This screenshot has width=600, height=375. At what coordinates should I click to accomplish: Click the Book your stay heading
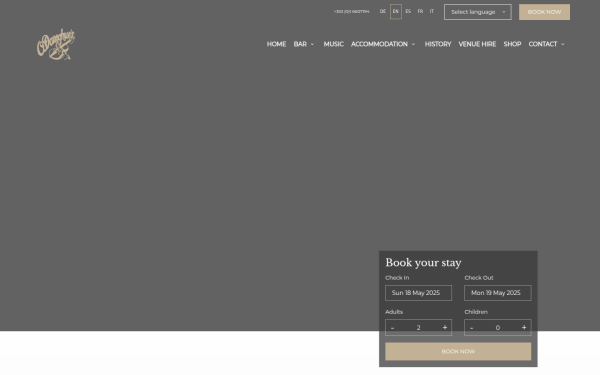coord(423,263)
